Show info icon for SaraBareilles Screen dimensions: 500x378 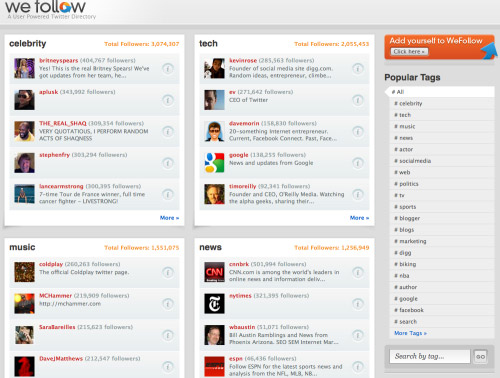click(168, 335)
